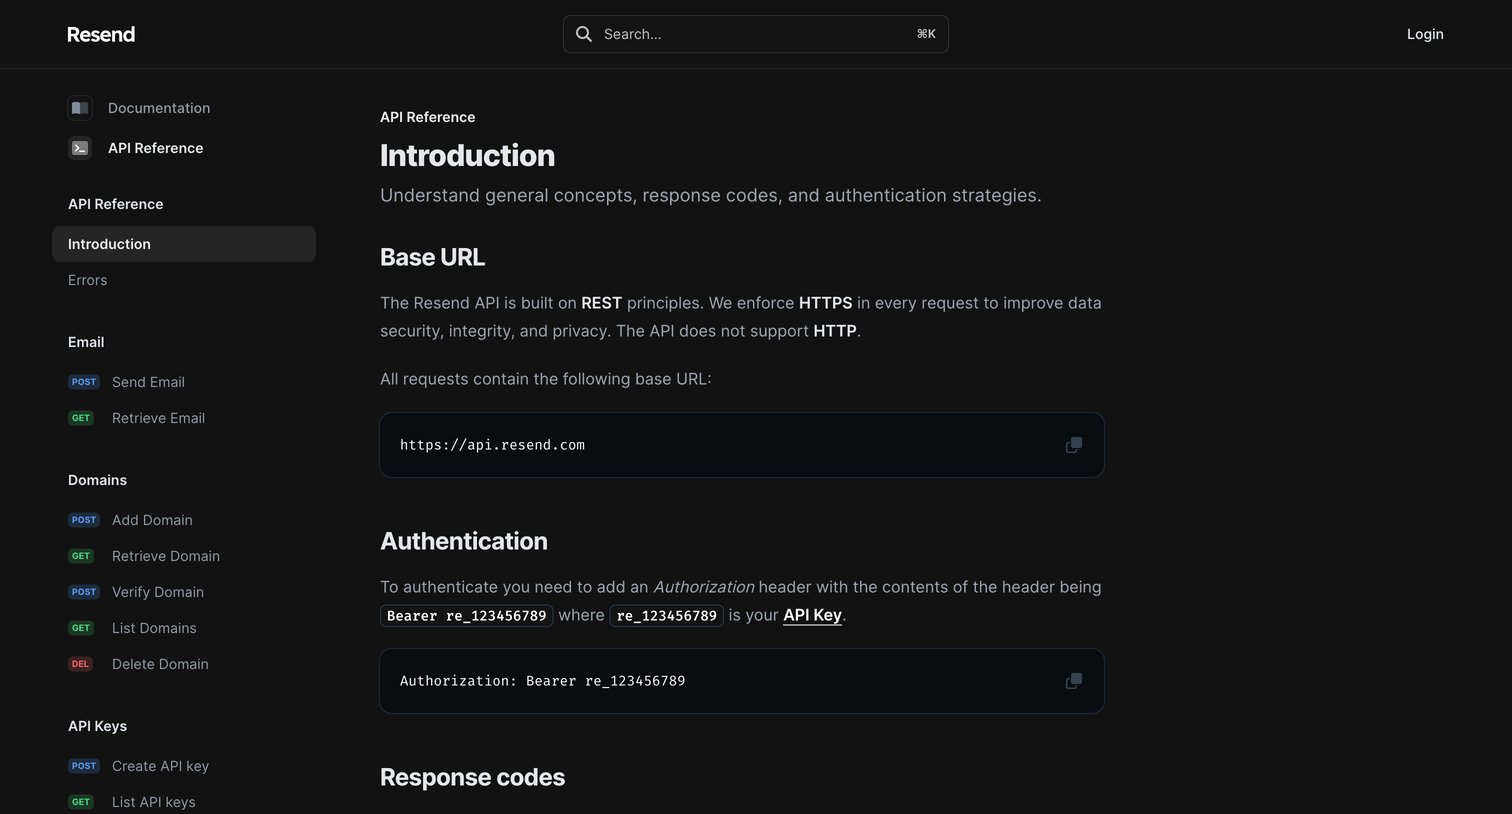Click the POST badge beside Create API key
This screenshot has height=814, width=1512.
click(84, 766)
